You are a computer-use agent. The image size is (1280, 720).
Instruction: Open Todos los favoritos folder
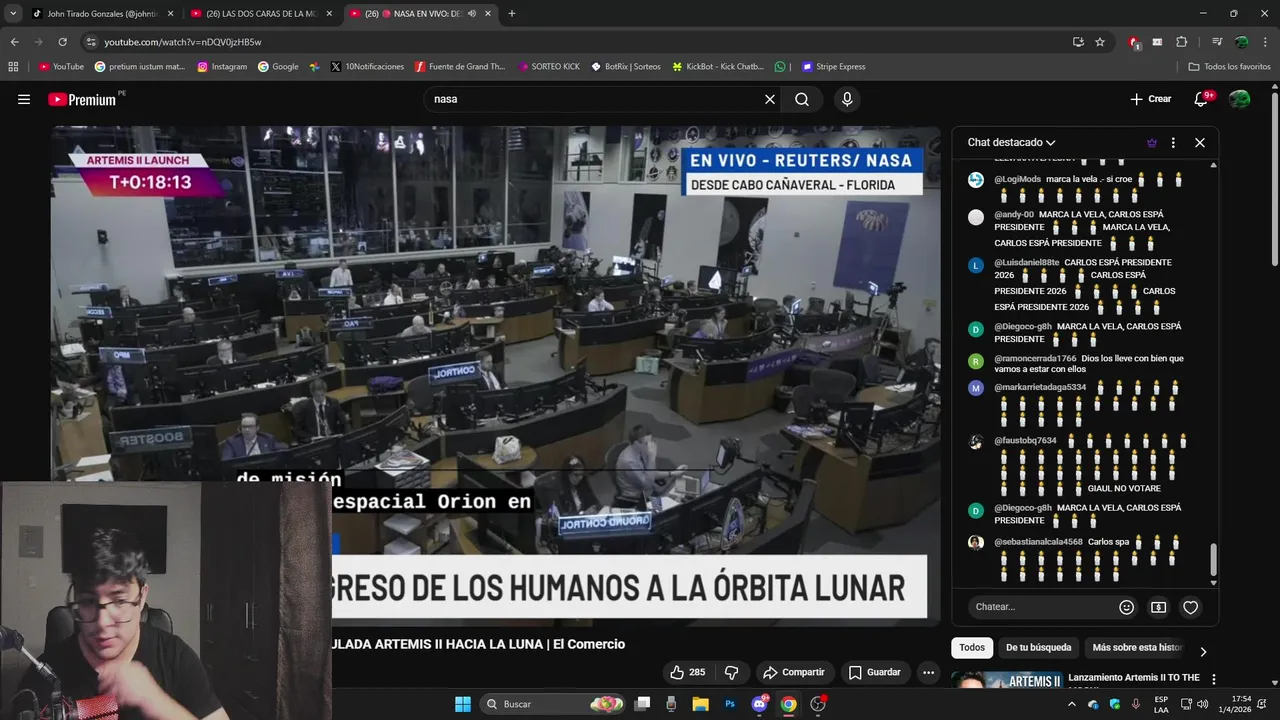[1230, 67]
